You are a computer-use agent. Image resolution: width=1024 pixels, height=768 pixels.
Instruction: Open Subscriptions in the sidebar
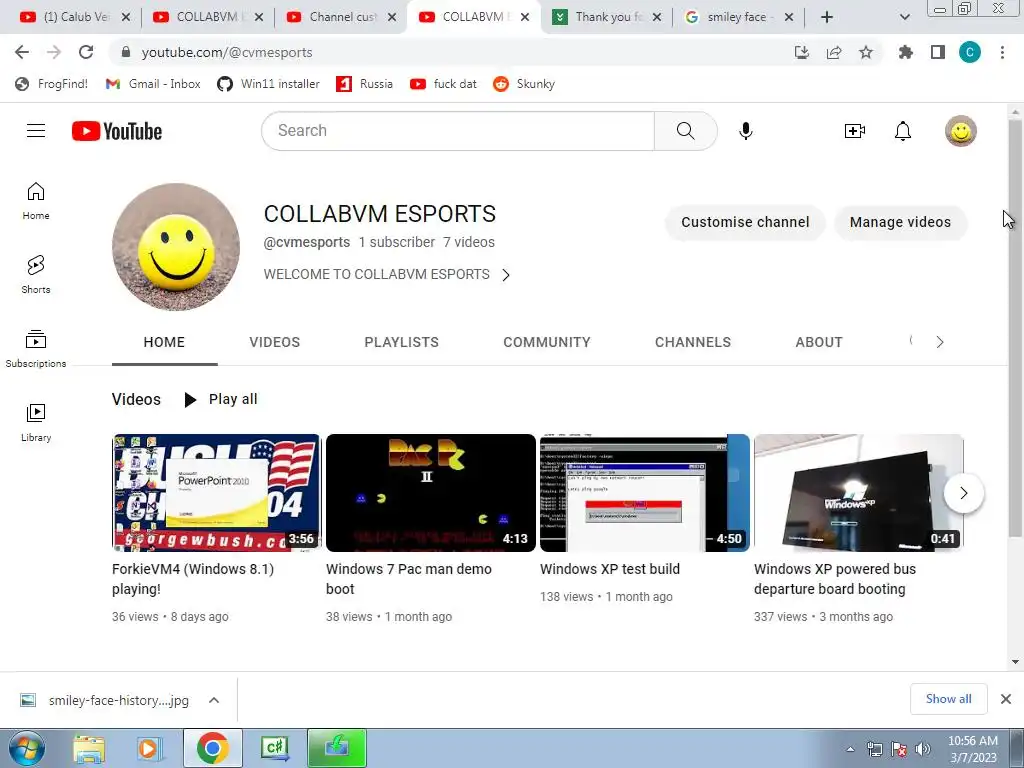click(x=36, y=349)
